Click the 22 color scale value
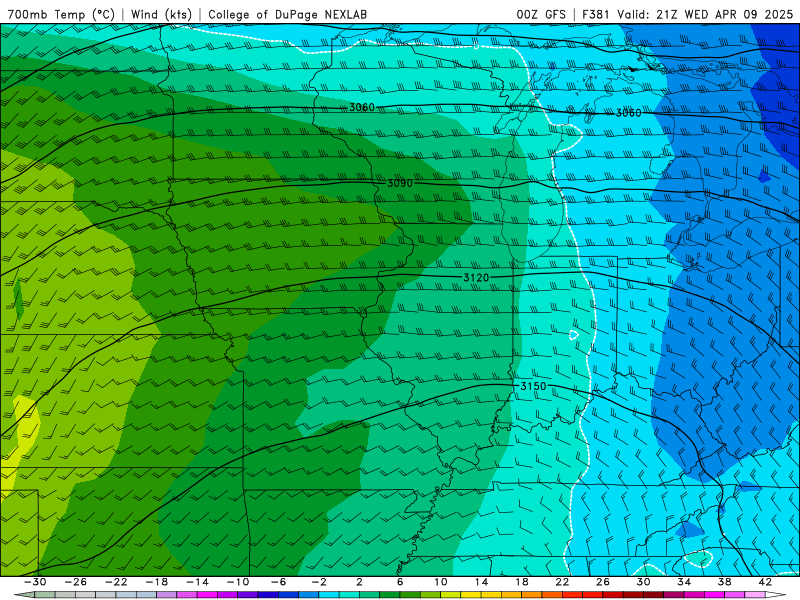The image size is (800, 600). (562, 582)
